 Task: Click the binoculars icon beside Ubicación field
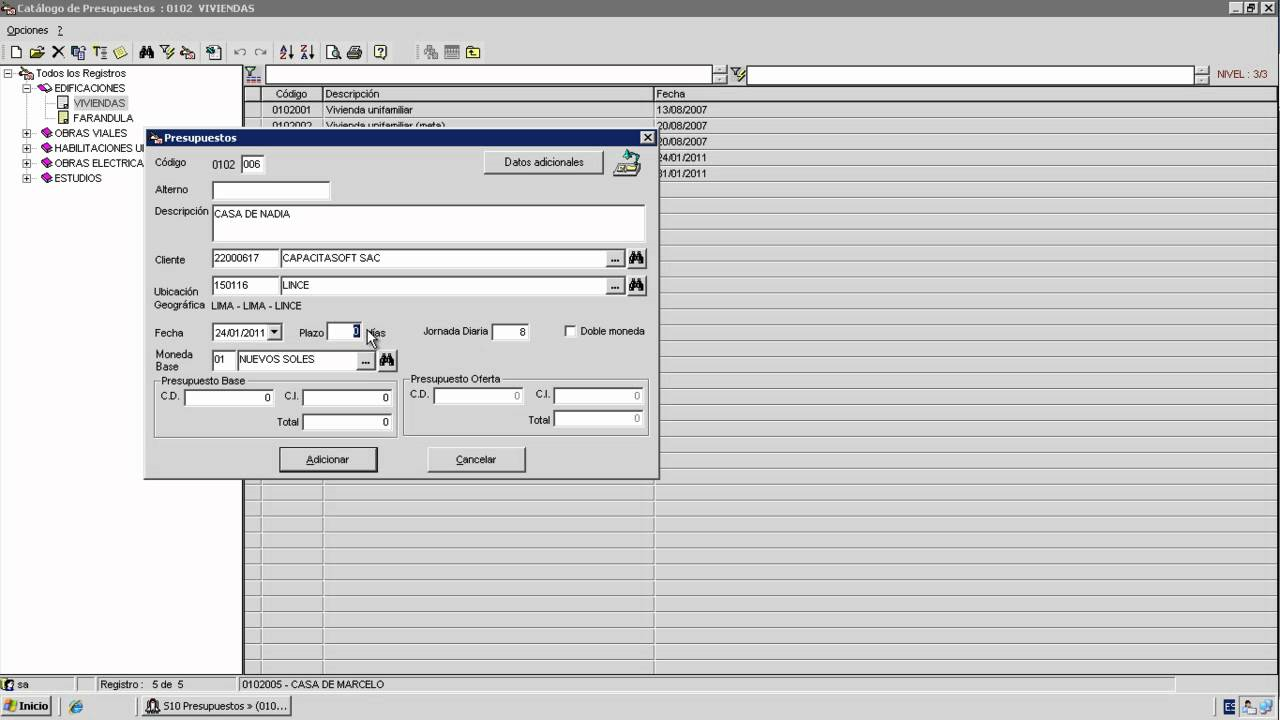click(x=636, y=286)
